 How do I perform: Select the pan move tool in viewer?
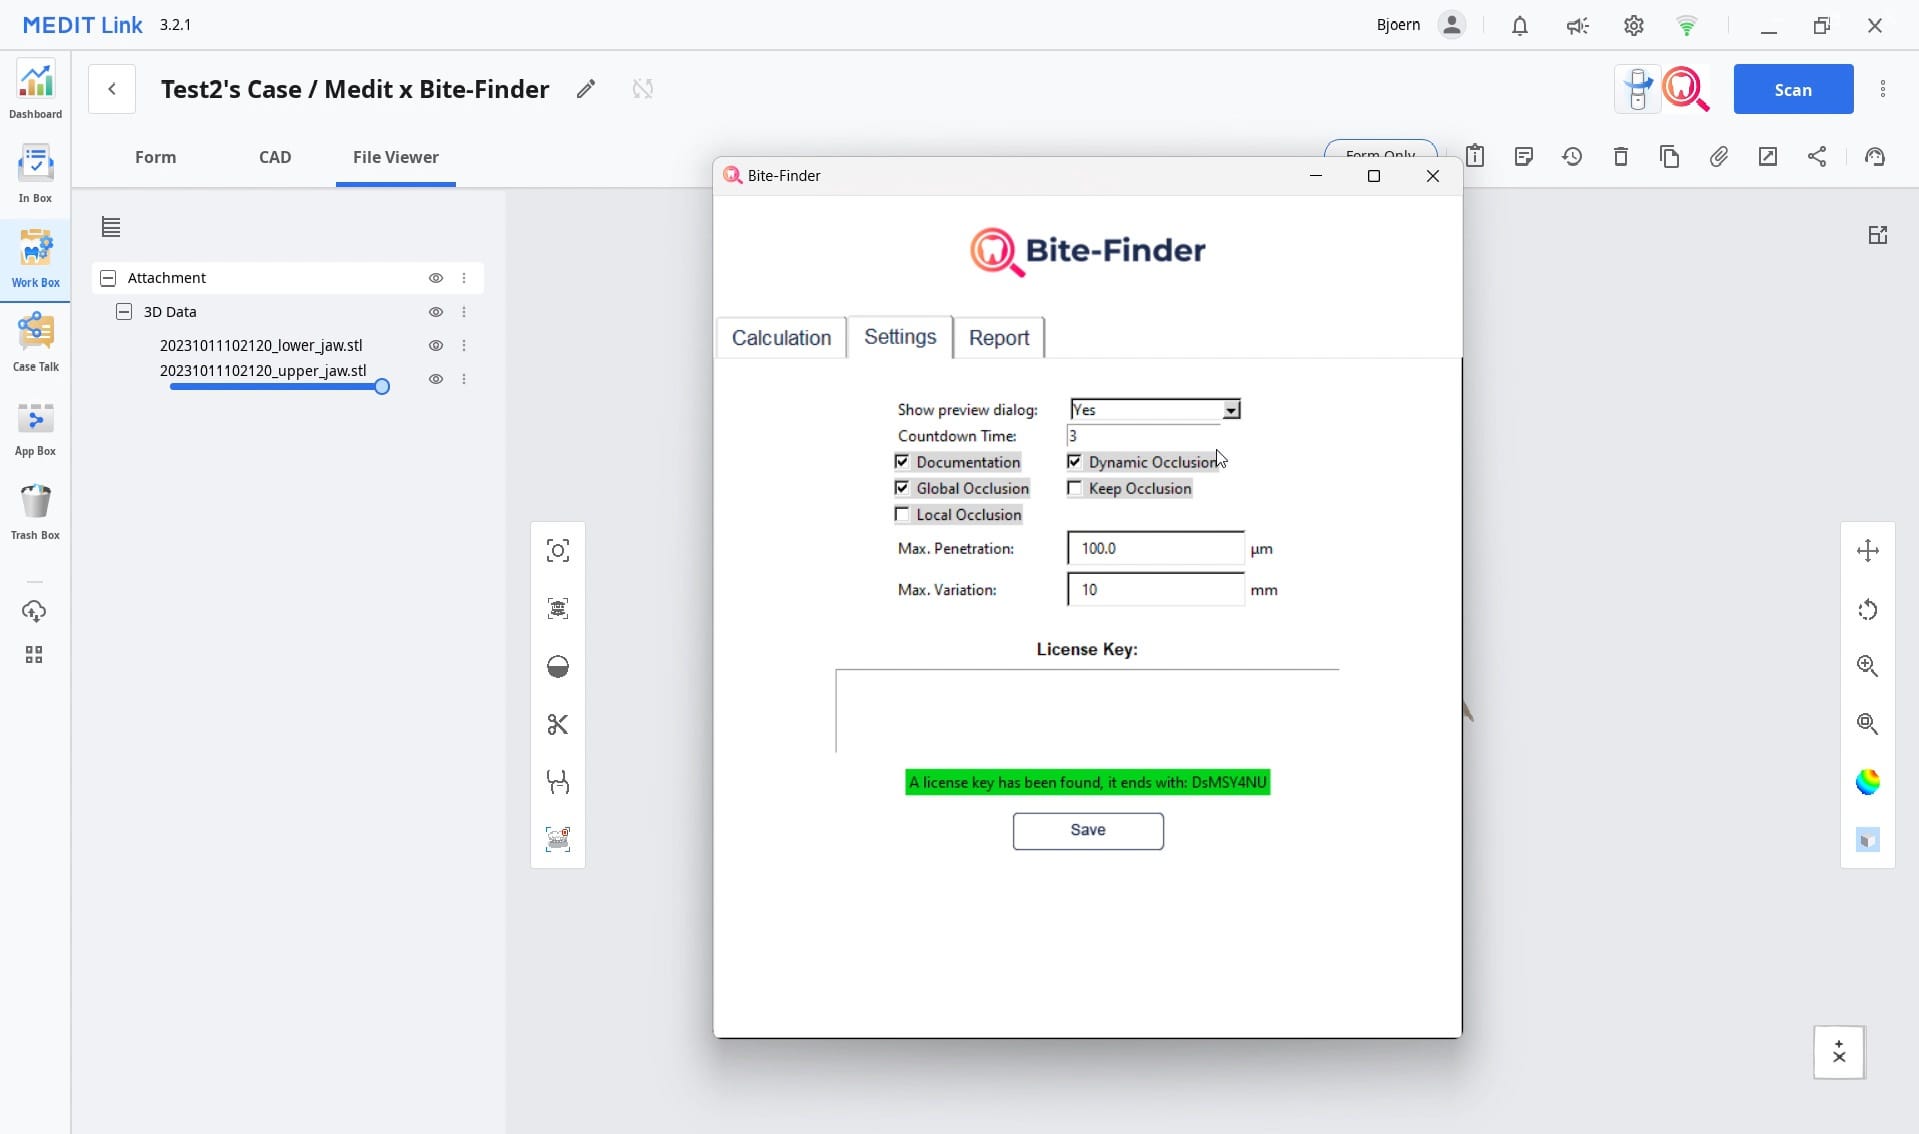click(1867, 551)
